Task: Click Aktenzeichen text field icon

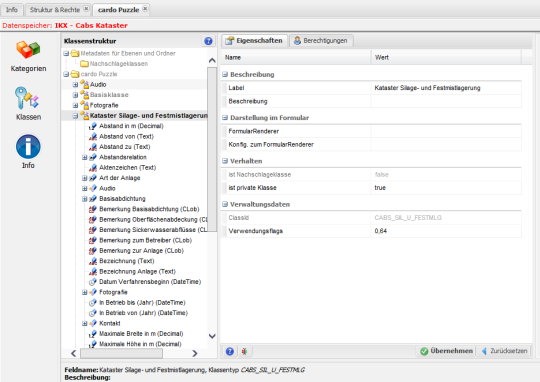Action: click(x=93, y=168)
